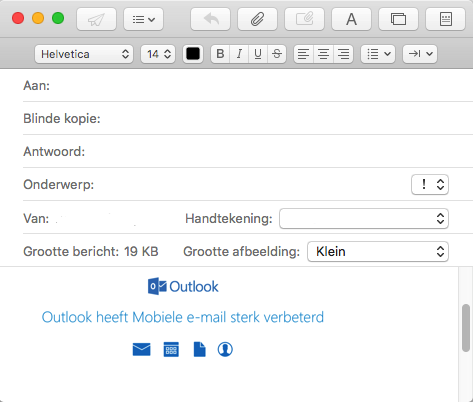Open the list style dropdown in format bar
Viewport: 473px width, 402px height.
378,54
